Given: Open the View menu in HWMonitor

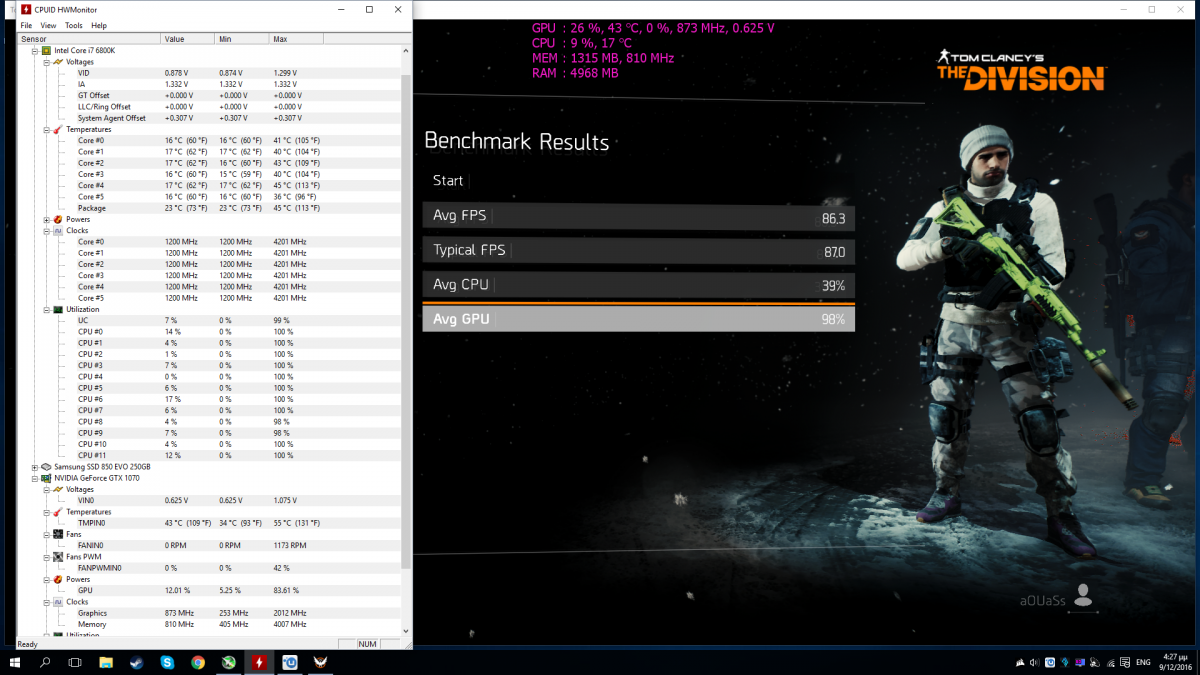Looking at the screenshot, I should pyautogui.click(x=48, y=25).
